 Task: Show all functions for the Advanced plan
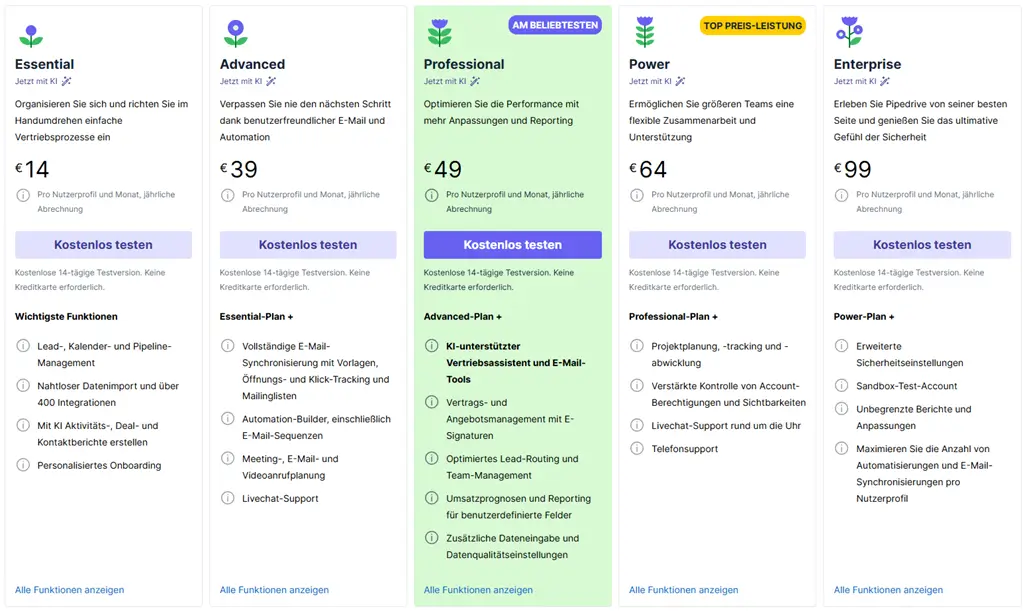pyautogui.click(x=274, y=590)
